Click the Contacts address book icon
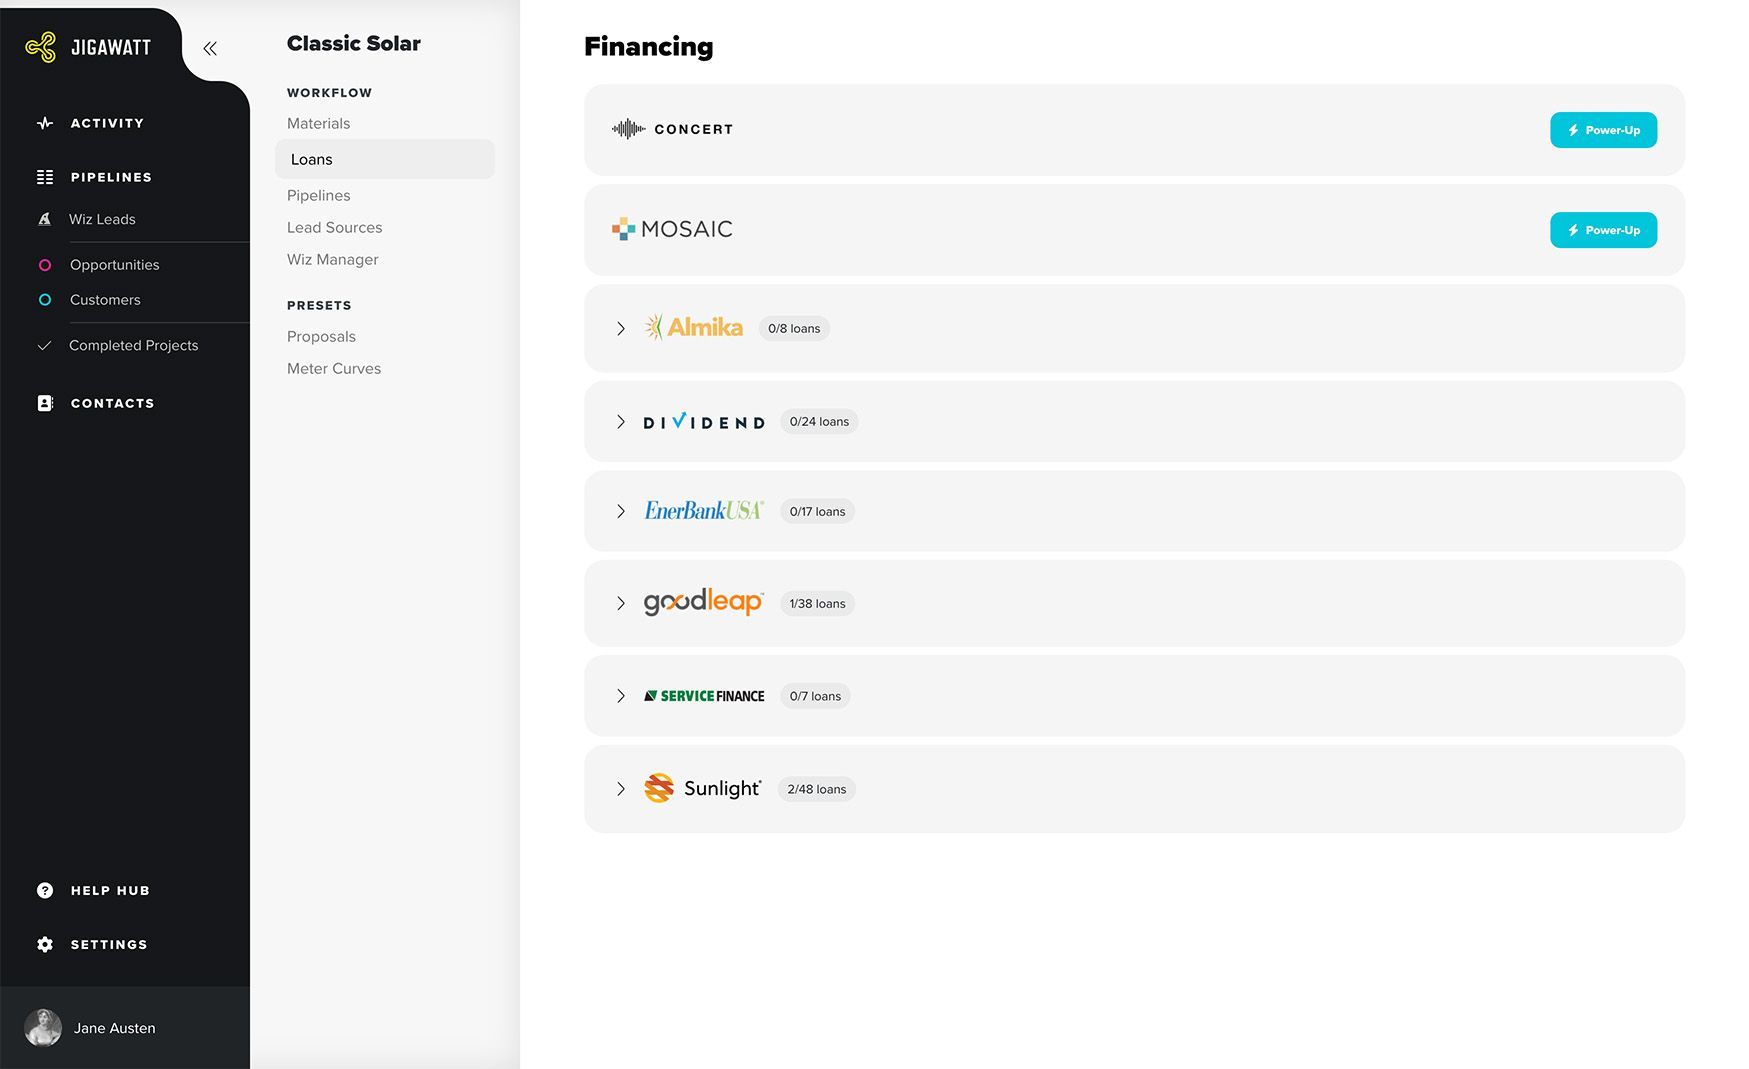 (x=45, y=403)
